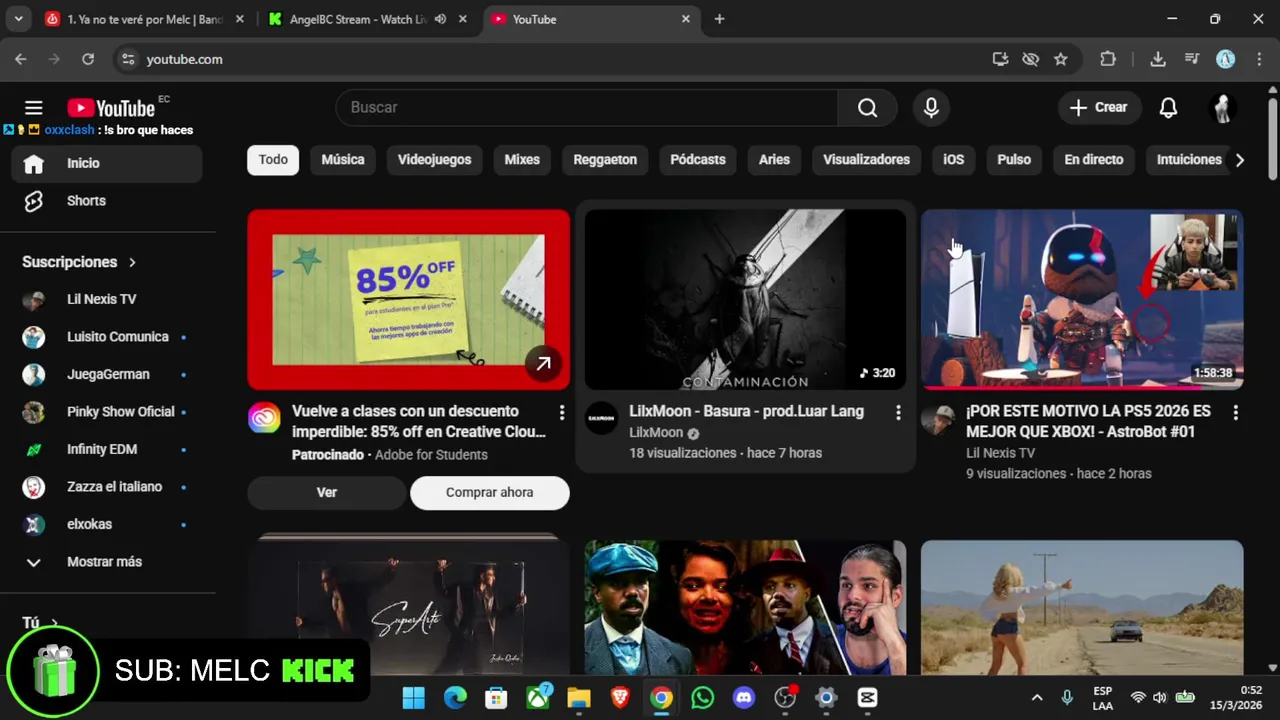Open JuegaGerman subscription
1280x720 pixels.
pos(107,374)
